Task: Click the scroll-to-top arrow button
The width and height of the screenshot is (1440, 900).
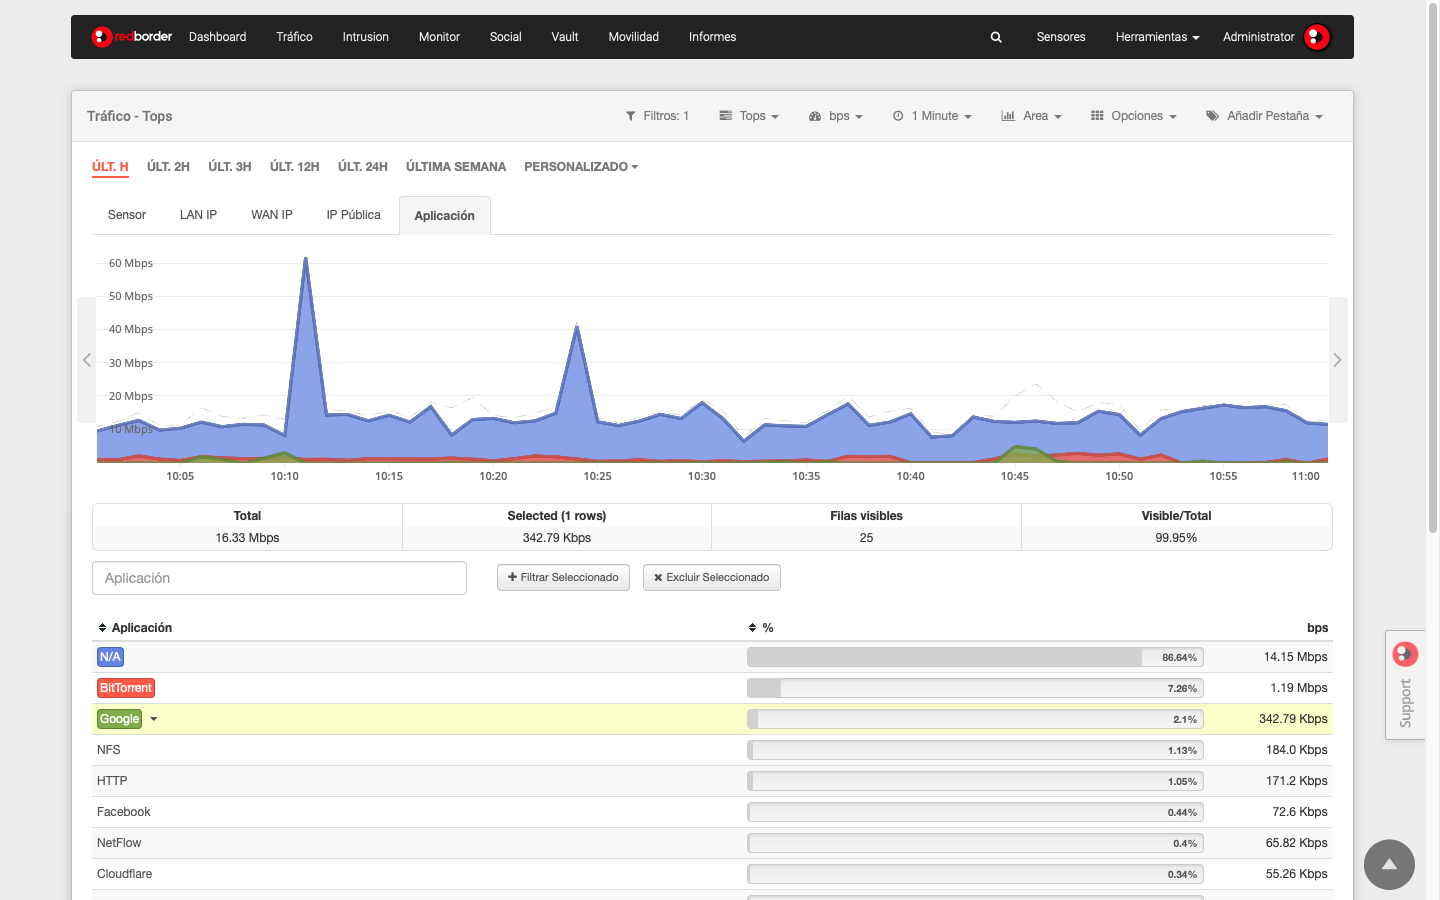Action: 1389,864
